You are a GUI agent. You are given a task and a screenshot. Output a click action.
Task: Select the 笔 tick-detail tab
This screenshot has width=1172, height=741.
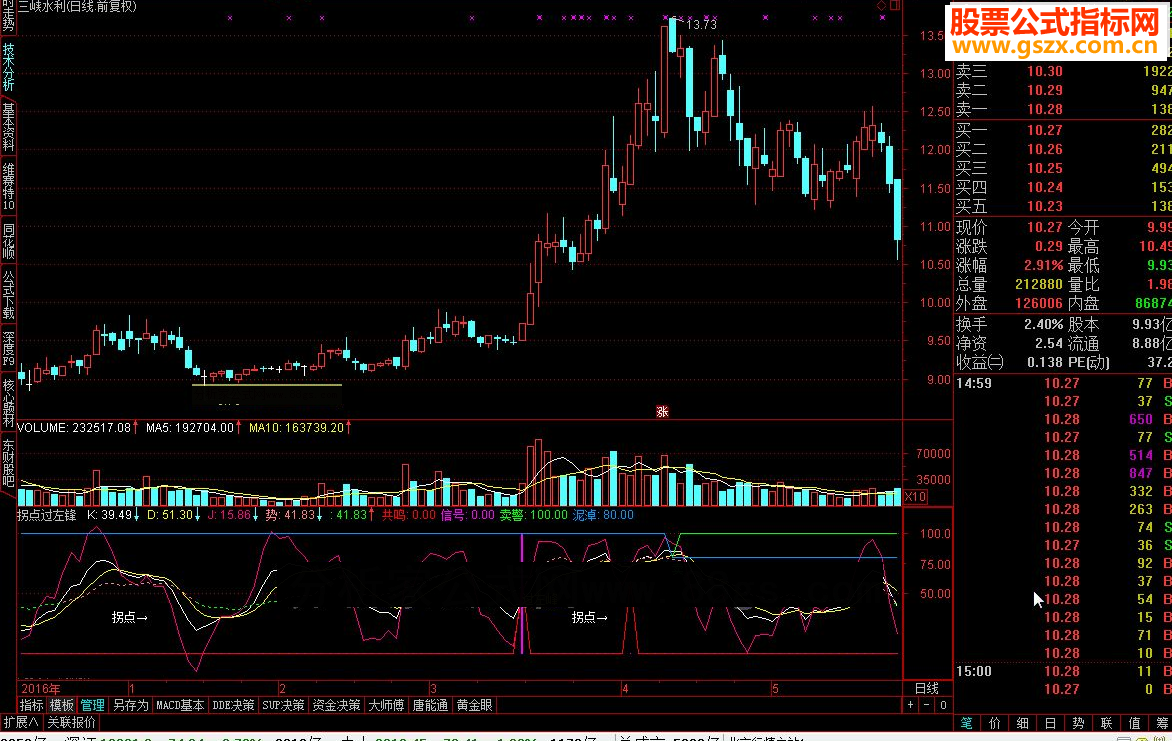point(966,723)
